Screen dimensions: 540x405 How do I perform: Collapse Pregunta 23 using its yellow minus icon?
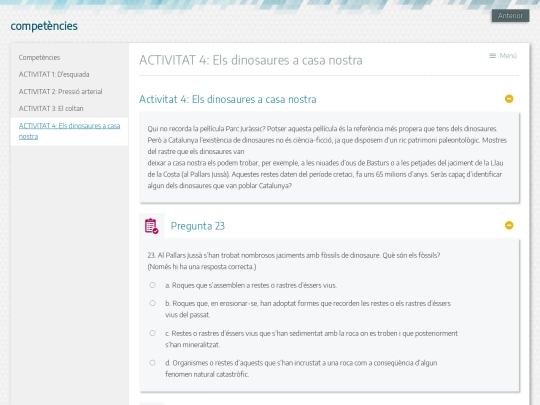pos(509,225)
